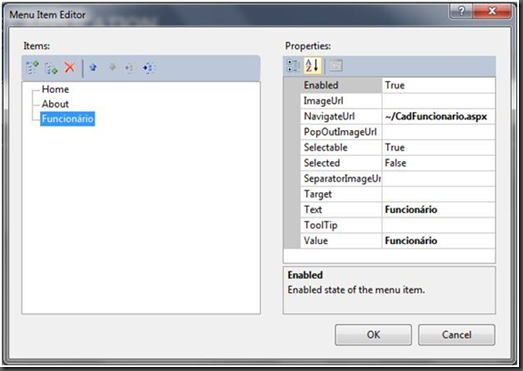This screenshot has height=371, width=523.
Task: Sort properties alphabetically
Action: (x=312, y=65)
